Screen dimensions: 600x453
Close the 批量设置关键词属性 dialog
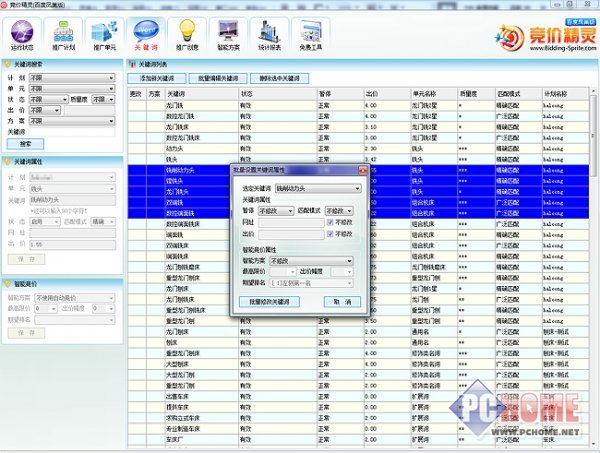pyautogui.click(x=362, y=170)
